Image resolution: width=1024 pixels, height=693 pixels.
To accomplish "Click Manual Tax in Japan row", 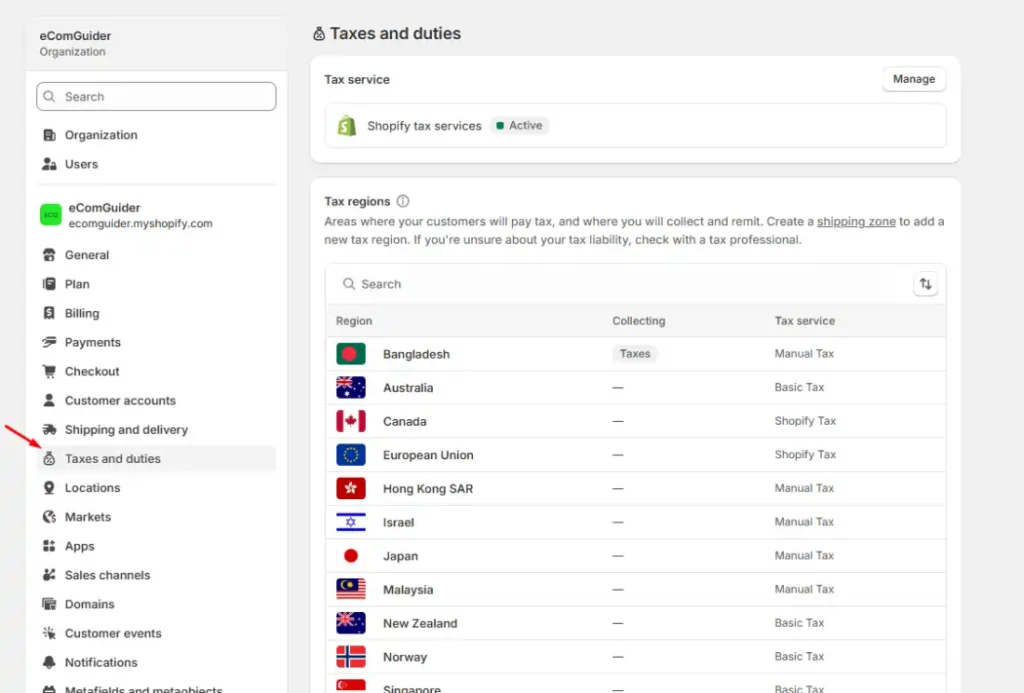I will [804, 555].
